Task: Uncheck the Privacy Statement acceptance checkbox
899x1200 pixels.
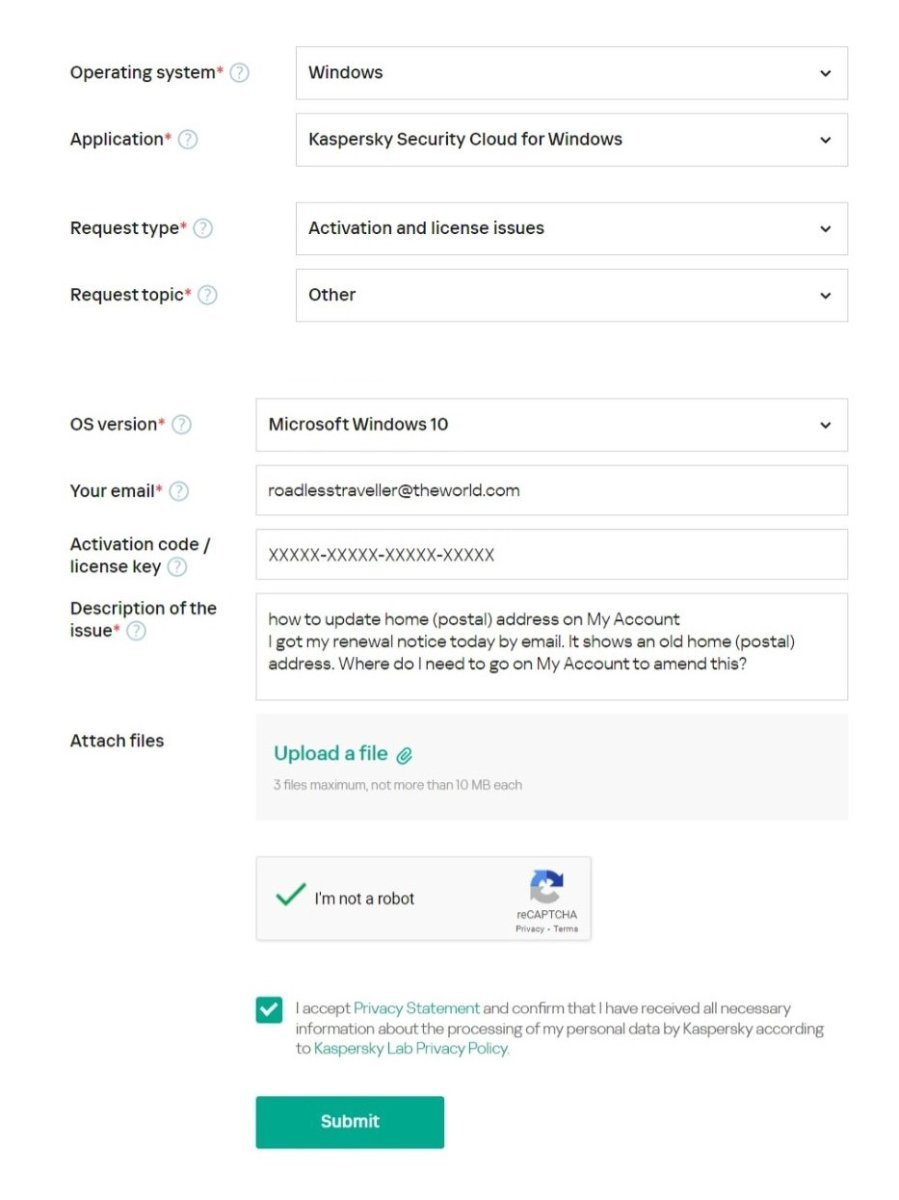Action: pyautogui.click(x=269, y=1010)
